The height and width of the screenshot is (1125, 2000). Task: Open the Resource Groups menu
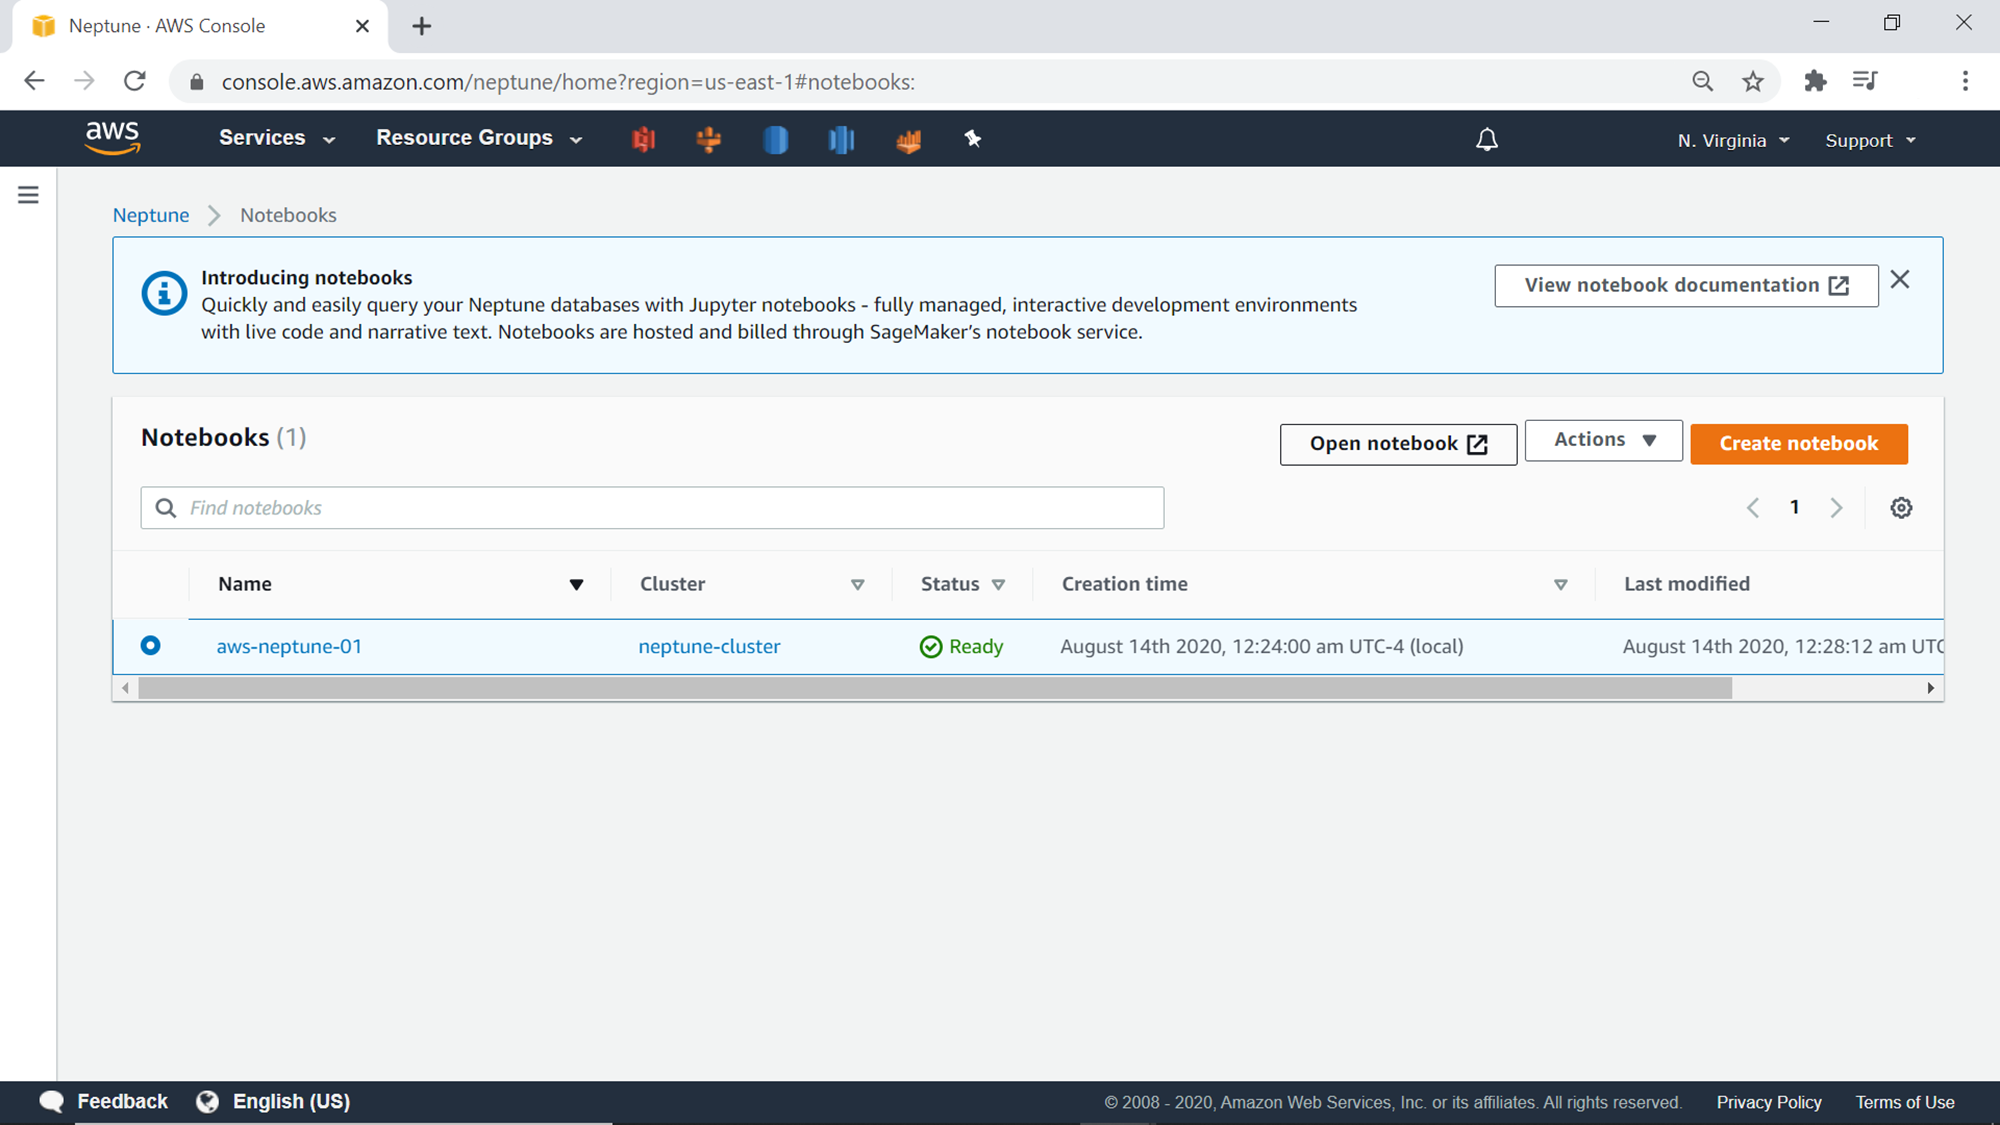pyautogui.click(x=478, y=138)
